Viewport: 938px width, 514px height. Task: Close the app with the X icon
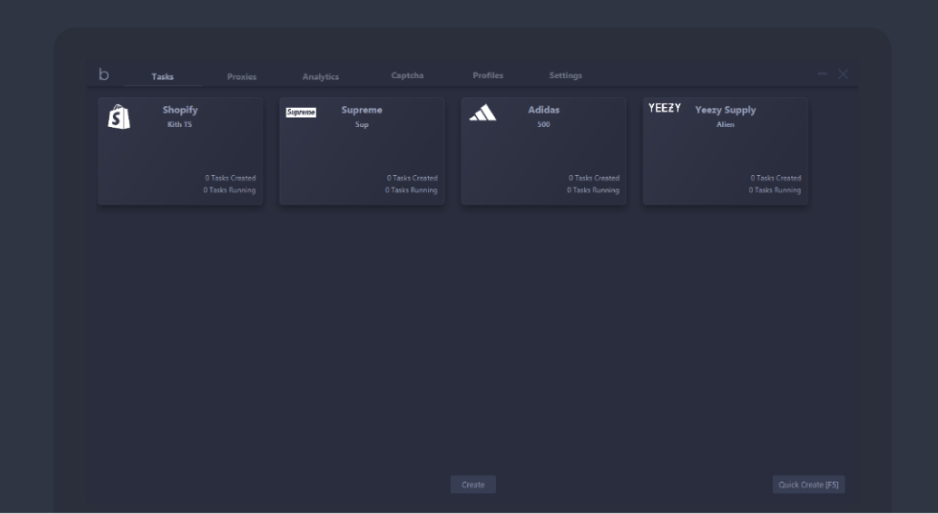point(843,74)
